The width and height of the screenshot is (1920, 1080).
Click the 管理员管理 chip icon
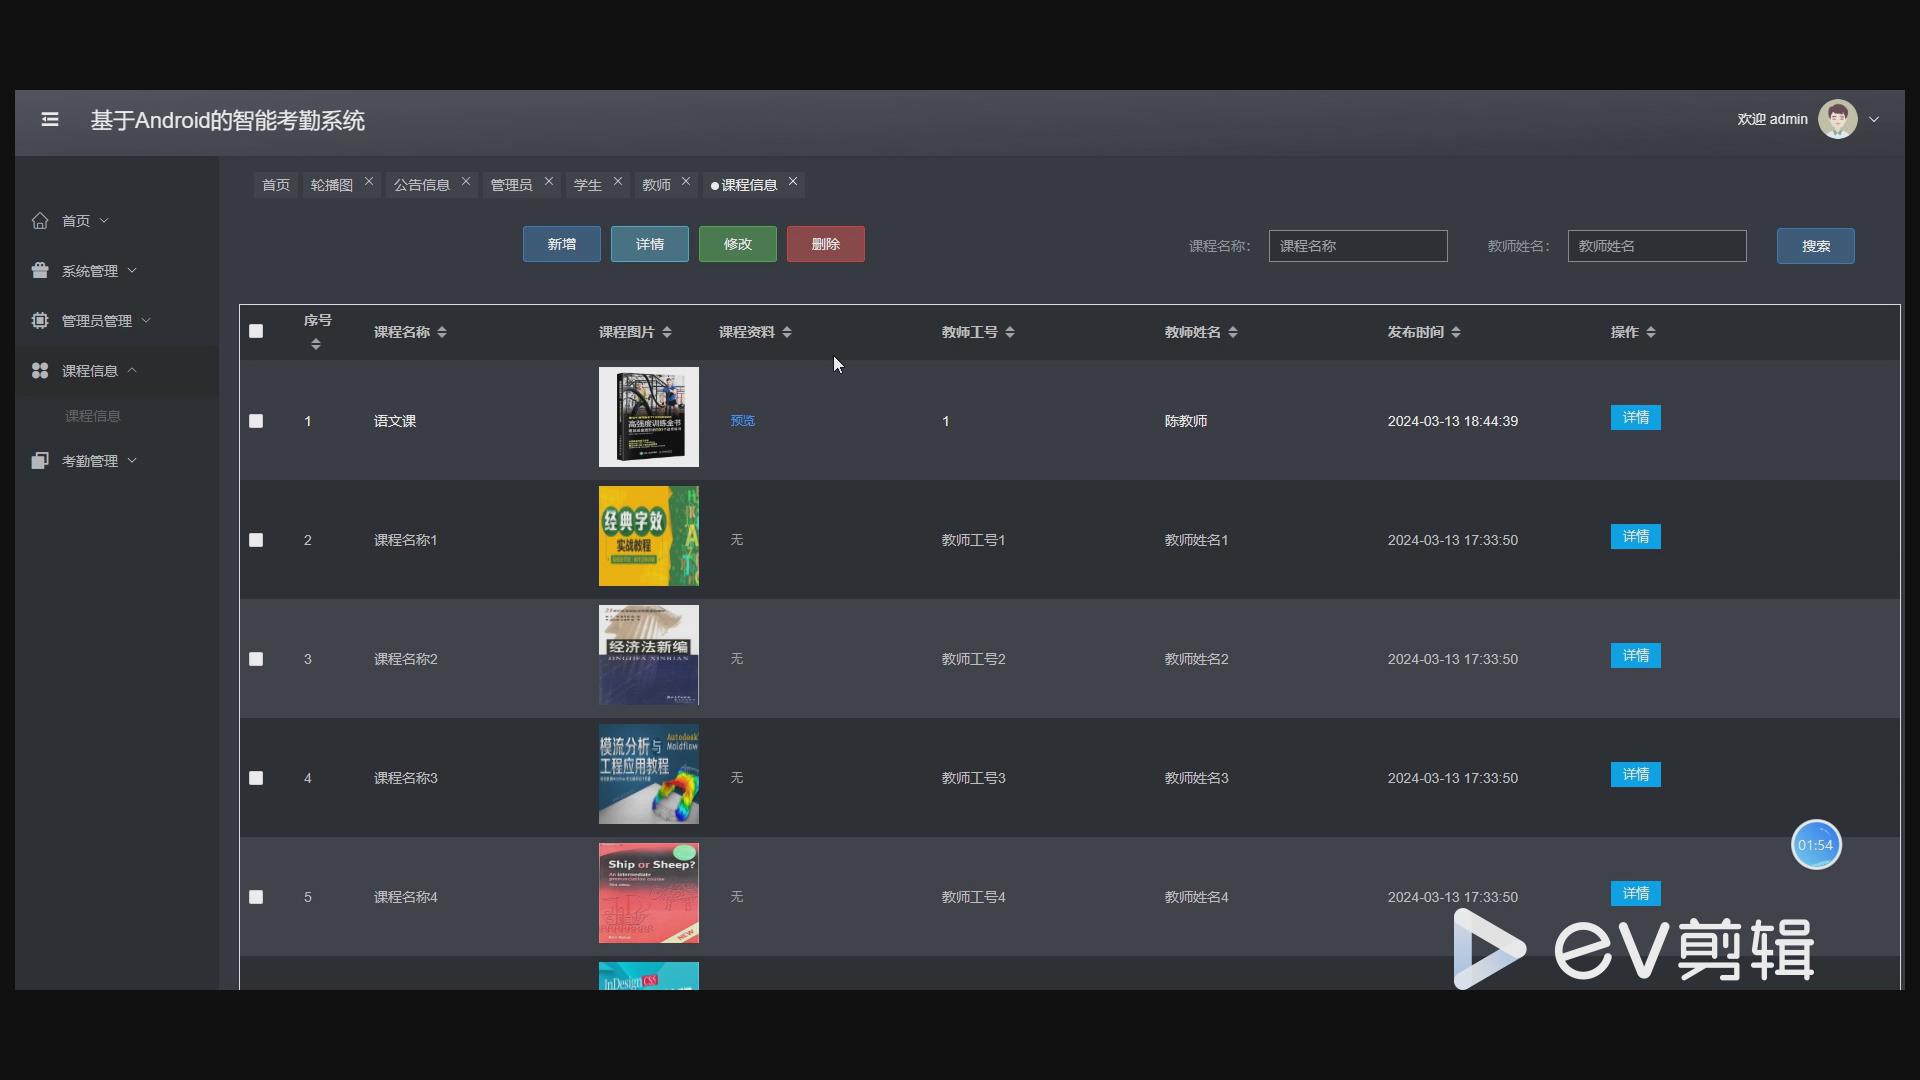click(40, 321)
